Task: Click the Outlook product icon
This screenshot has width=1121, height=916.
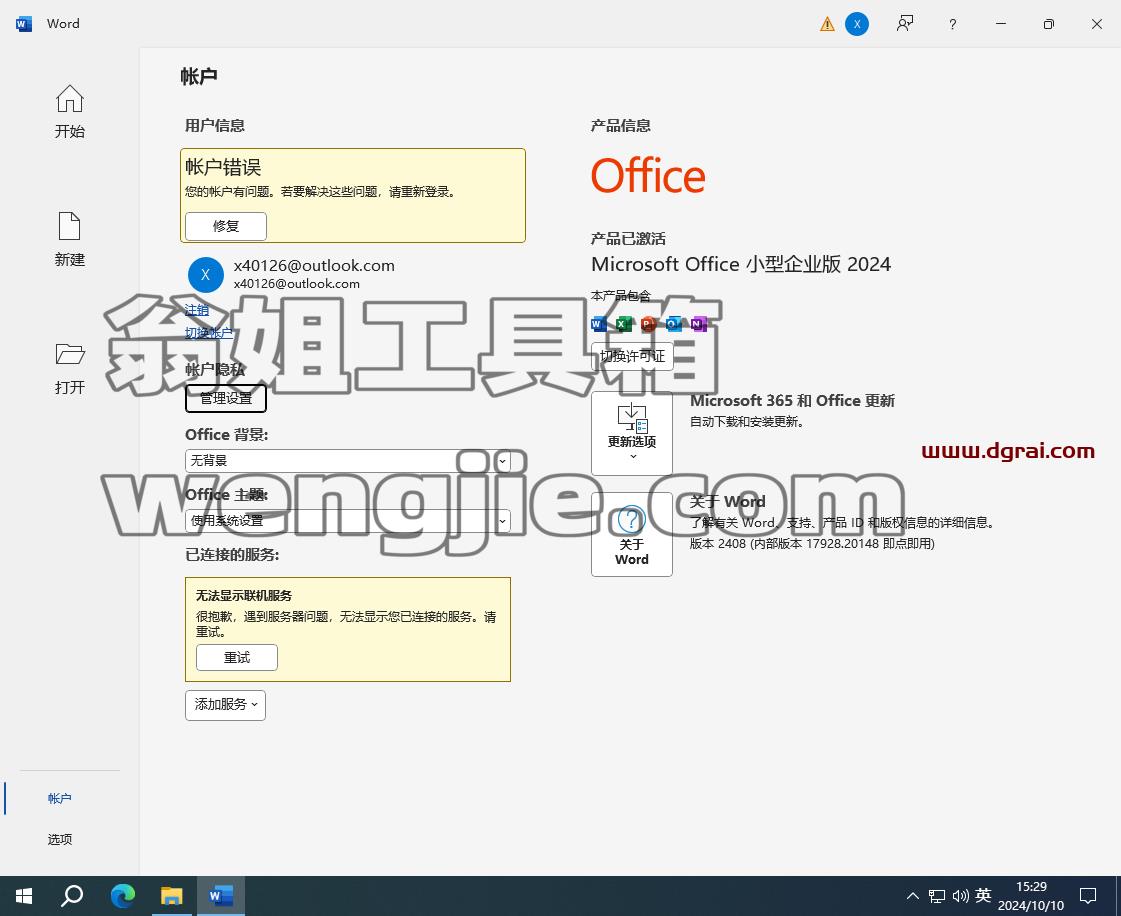Action: click(673, 324)
